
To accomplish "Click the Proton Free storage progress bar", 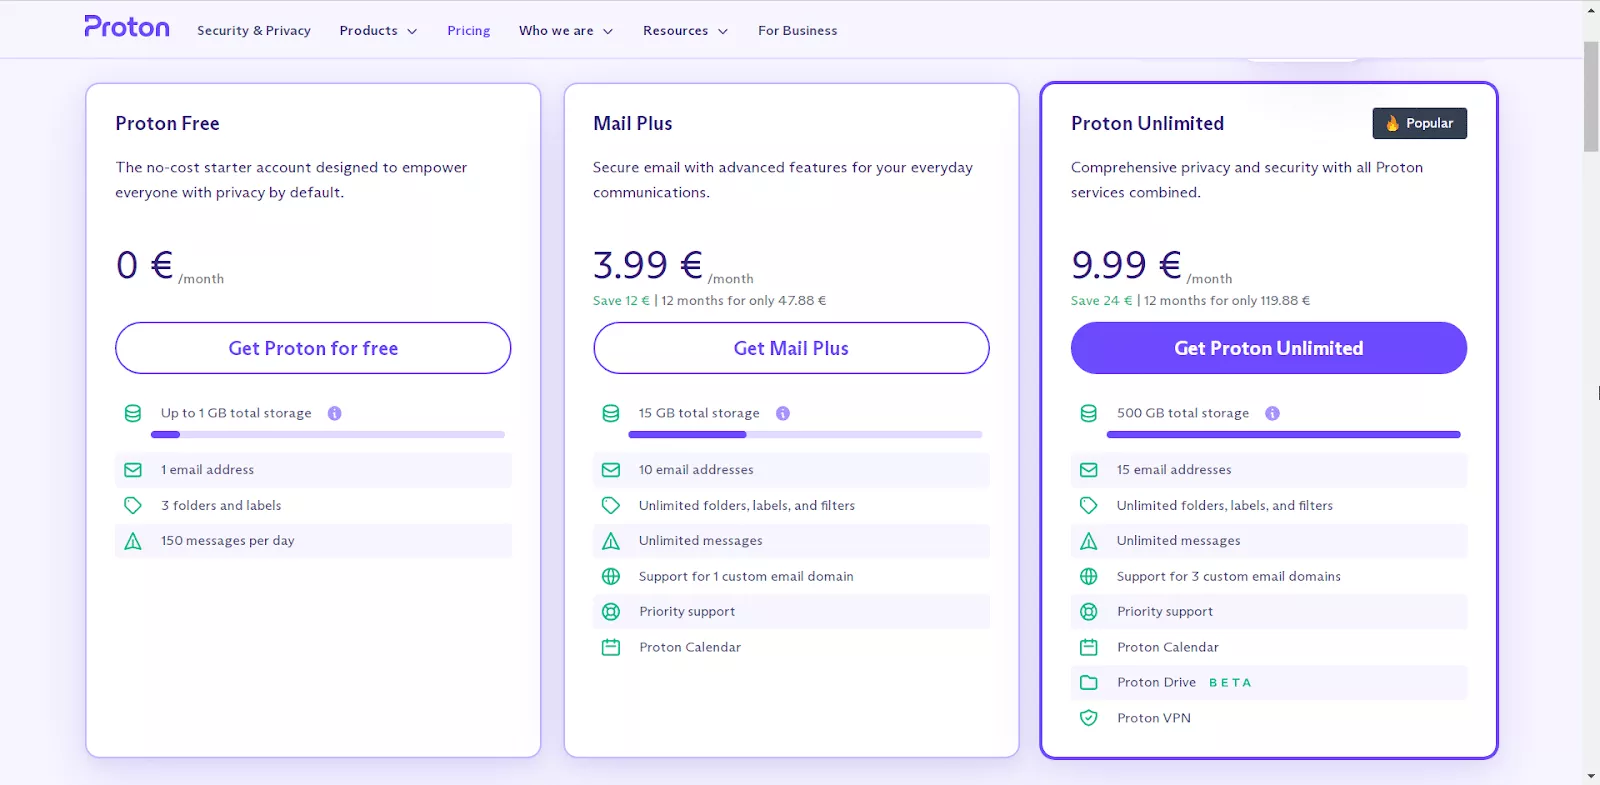I will (328, 435).
